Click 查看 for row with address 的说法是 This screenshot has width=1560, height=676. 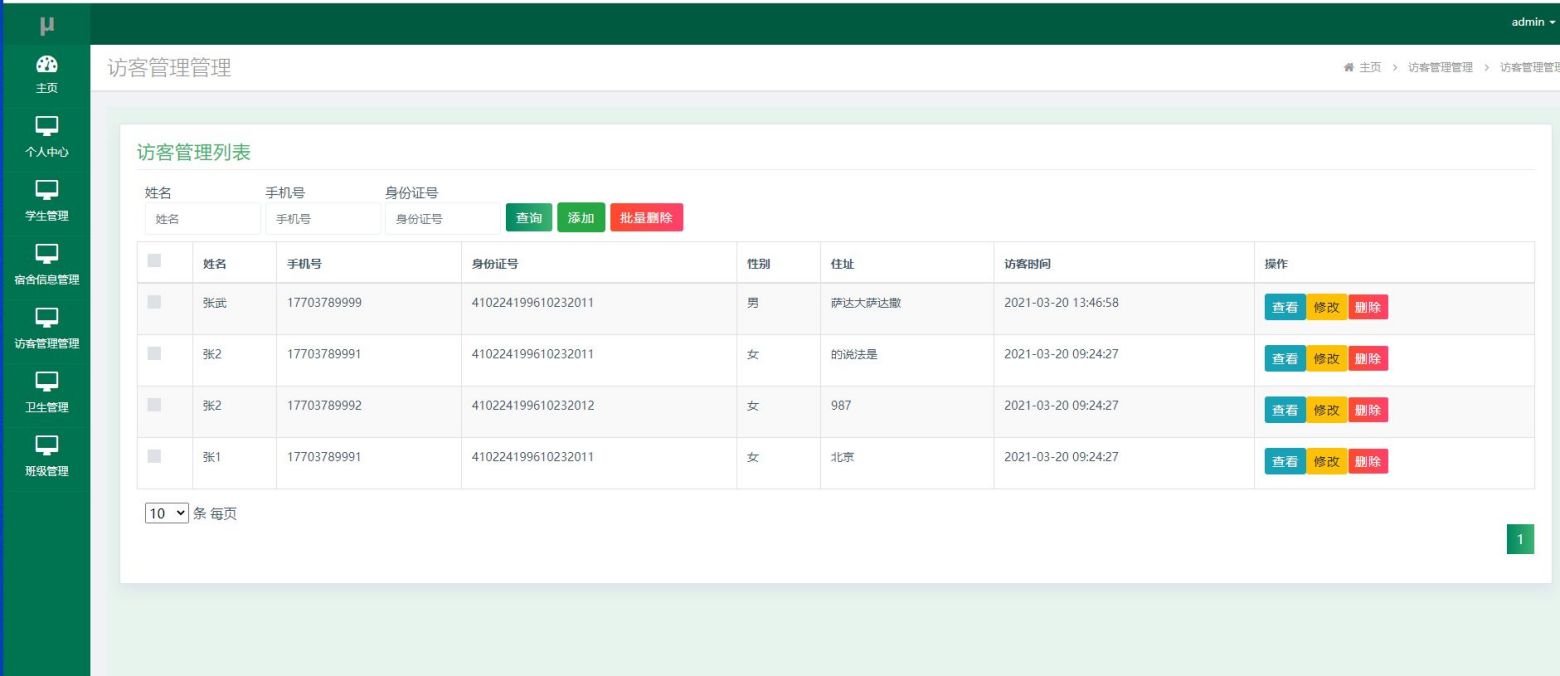[x=1285, y=359]
